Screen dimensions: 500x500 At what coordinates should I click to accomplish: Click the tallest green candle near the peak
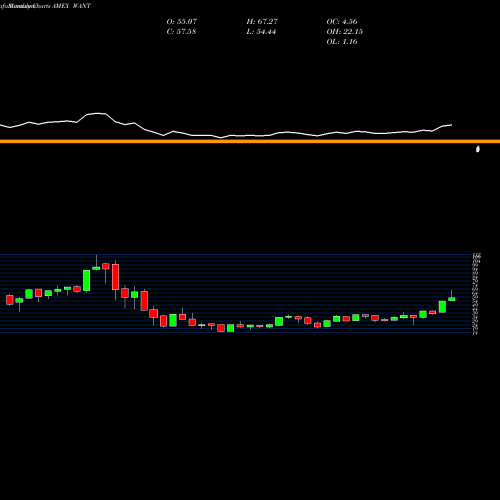click(x=87, y=281)
